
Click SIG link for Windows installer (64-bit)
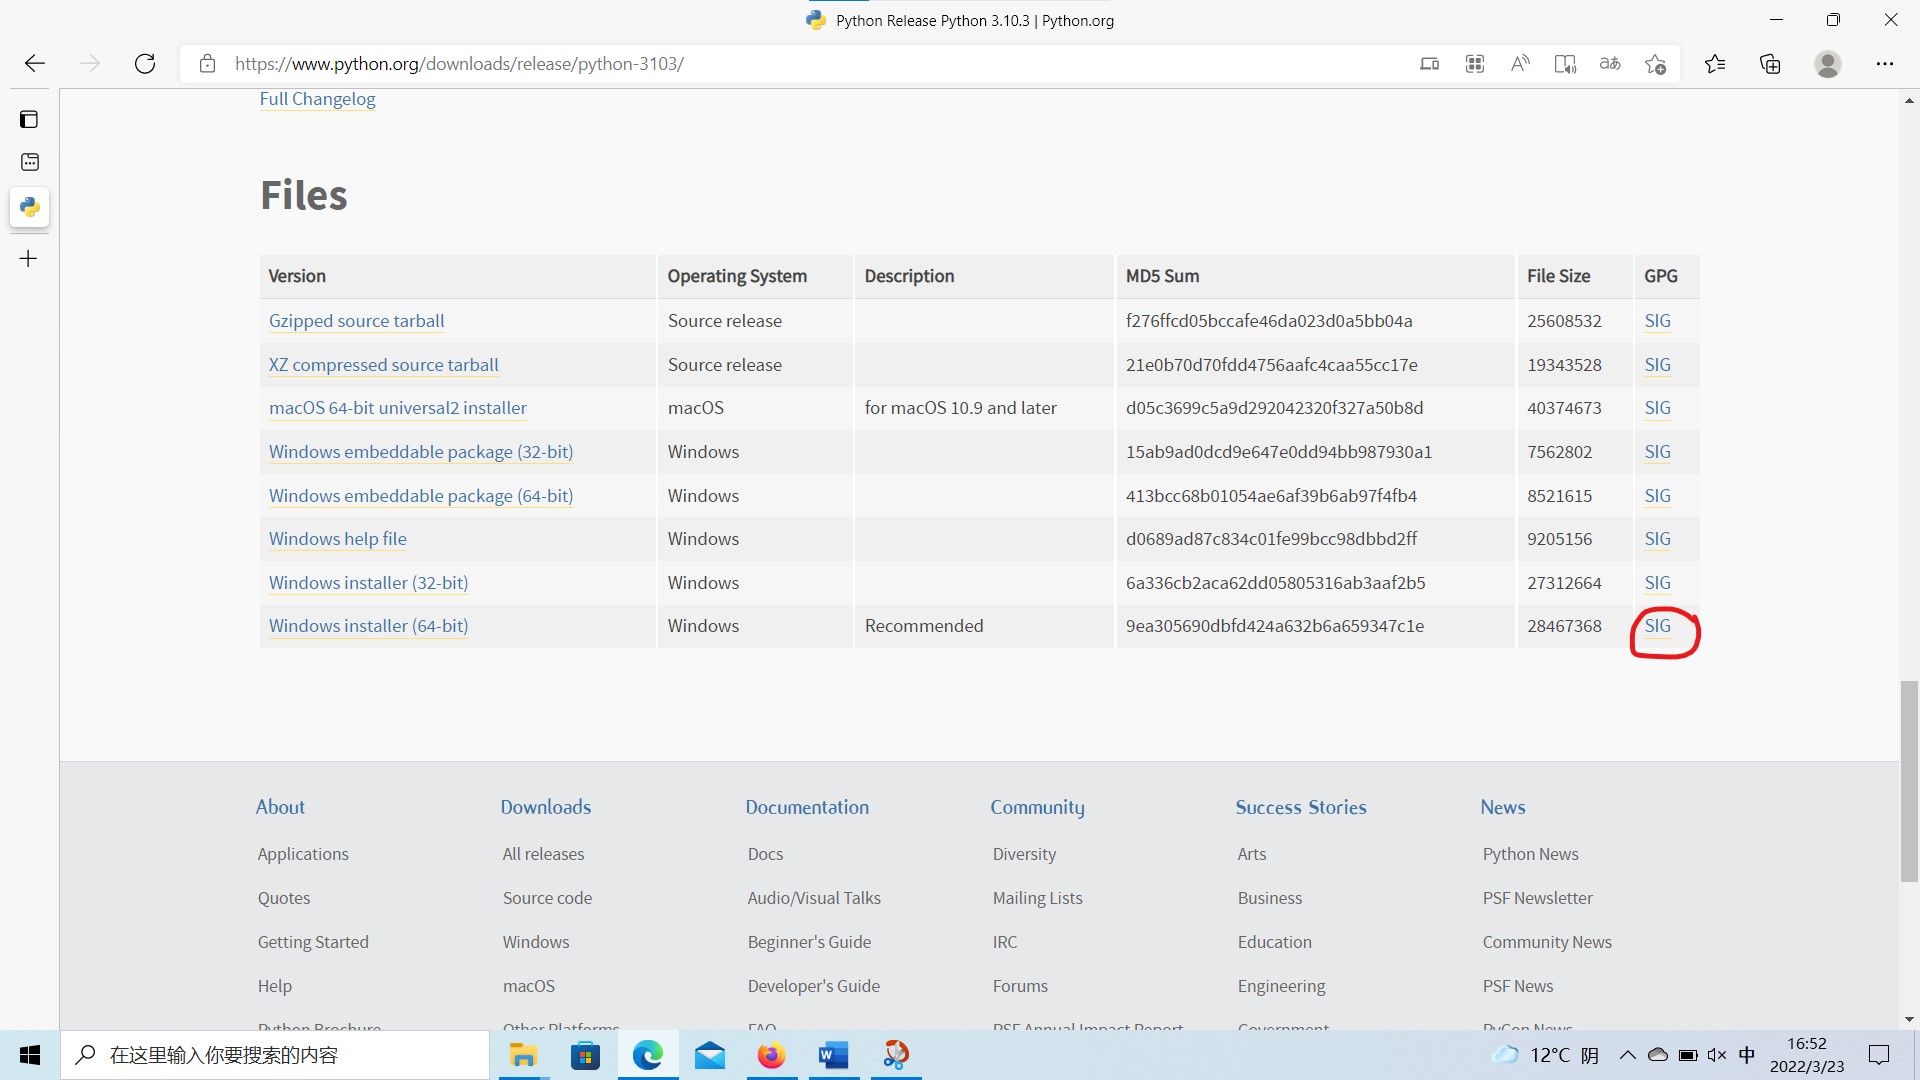1657,626
